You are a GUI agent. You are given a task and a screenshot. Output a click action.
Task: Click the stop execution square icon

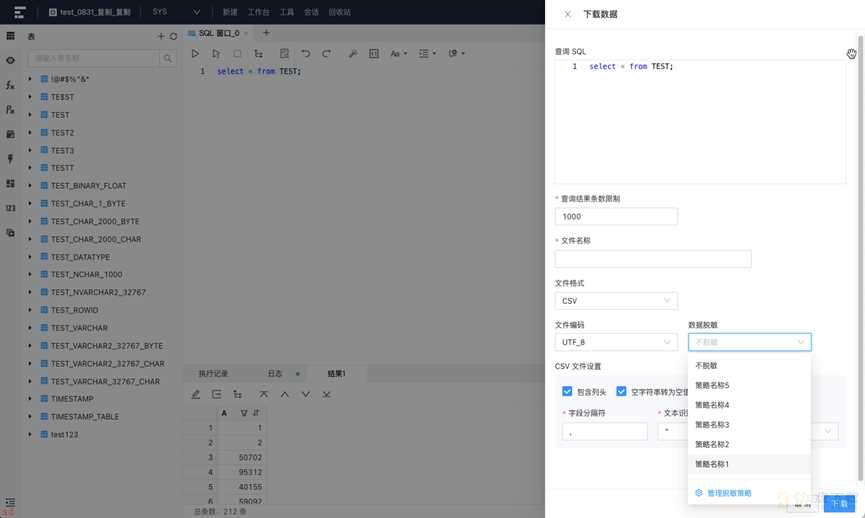[237, 54]
